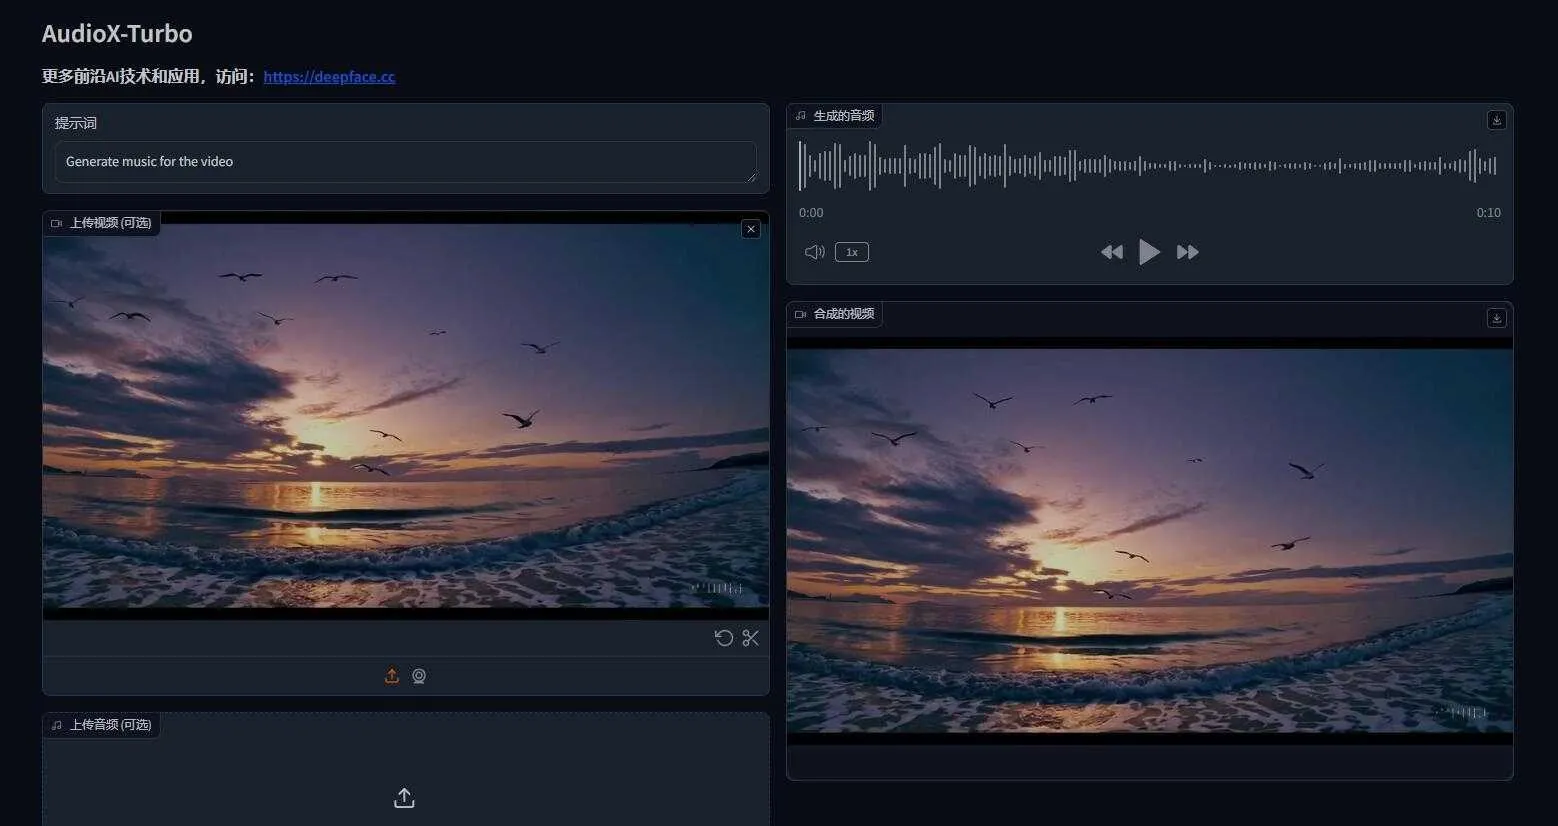
Task: Click the 提示词 label
Action: tap(76, 123)
